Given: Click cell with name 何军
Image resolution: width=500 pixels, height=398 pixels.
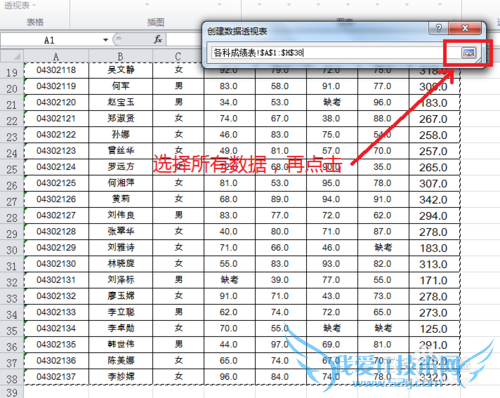Looking at the screenshot, I should click(x=120, y=86).
